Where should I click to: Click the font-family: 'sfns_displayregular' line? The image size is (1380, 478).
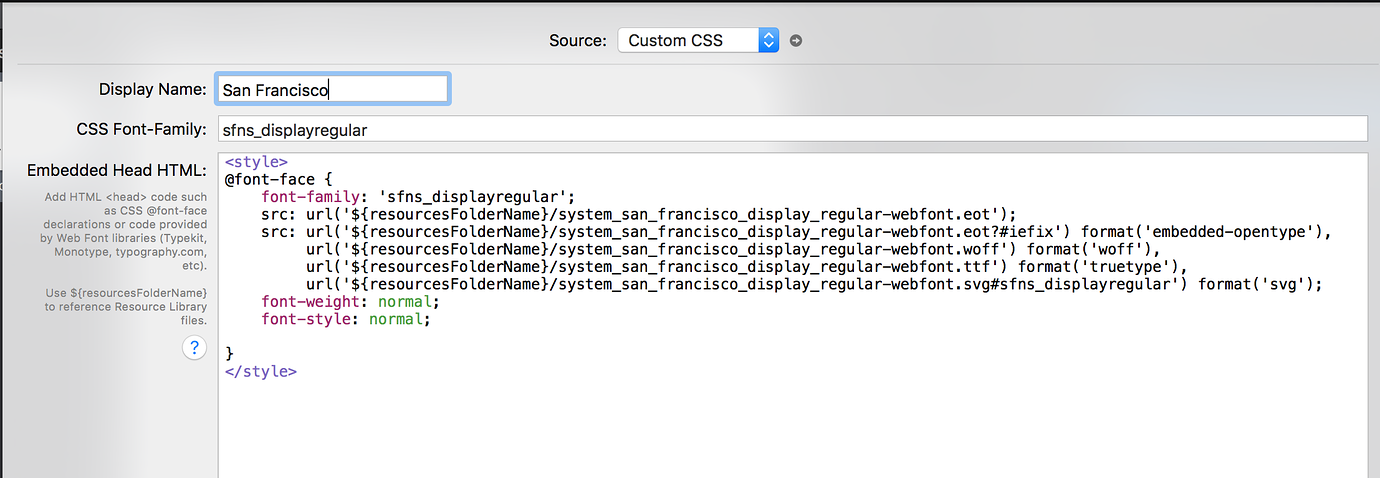(x=419, y=197)
